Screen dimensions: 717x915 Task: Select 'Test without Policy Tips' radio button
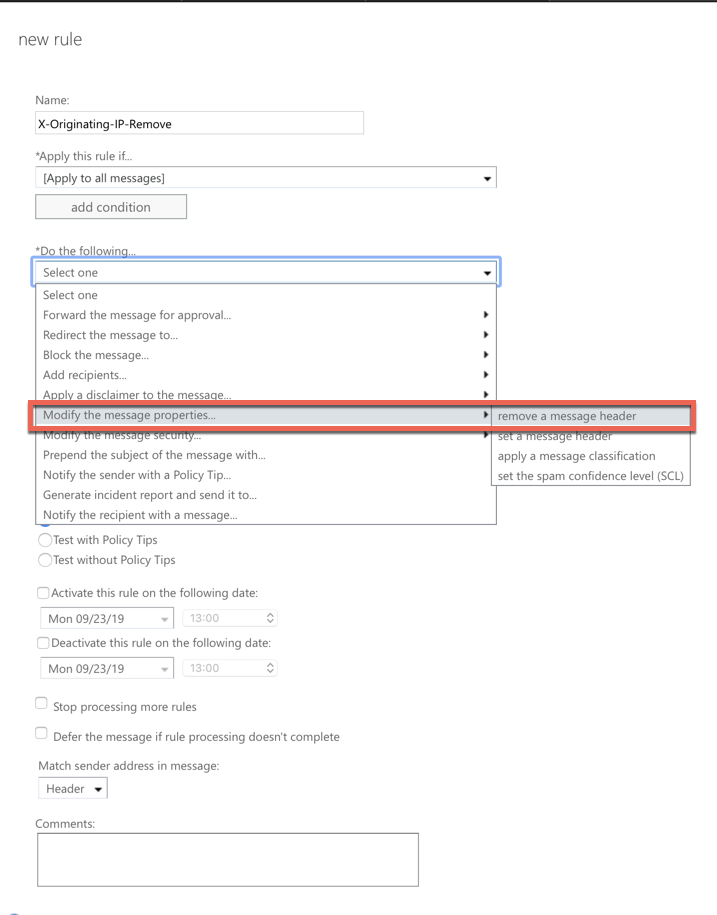[x=45, y=560]
